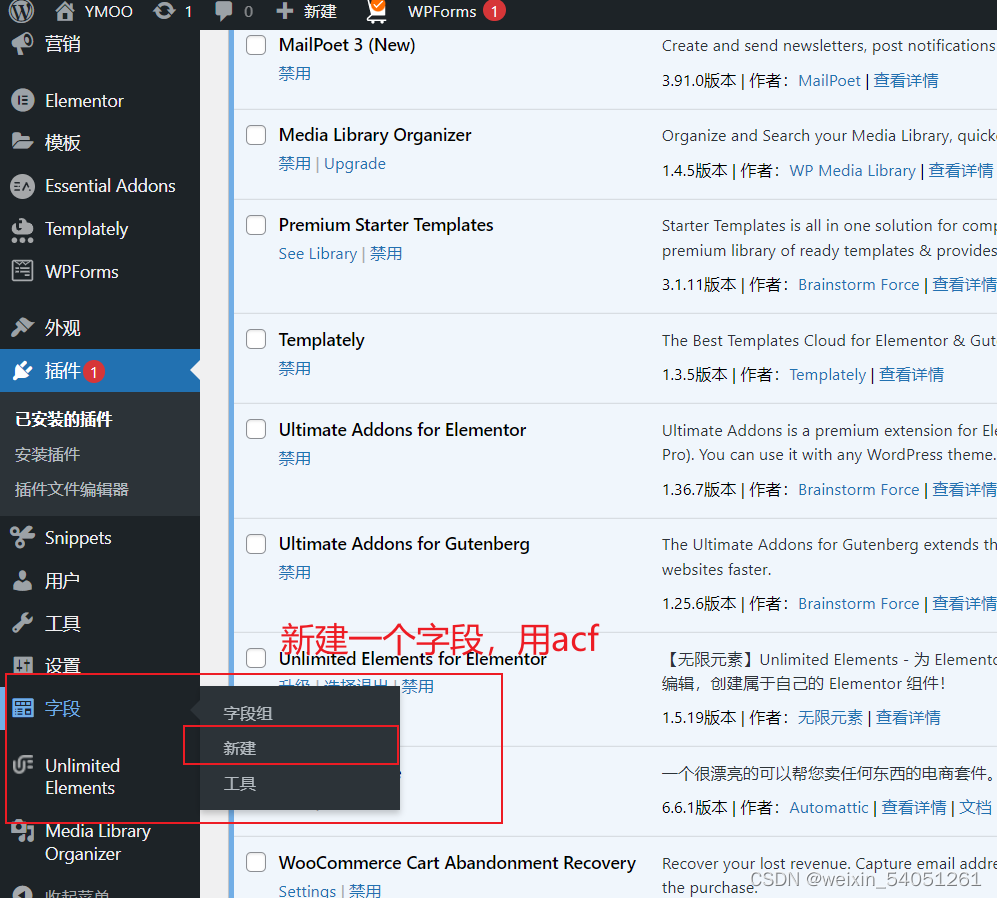Select Unlimited Elements for Elementor checkbox

point(256,658)
